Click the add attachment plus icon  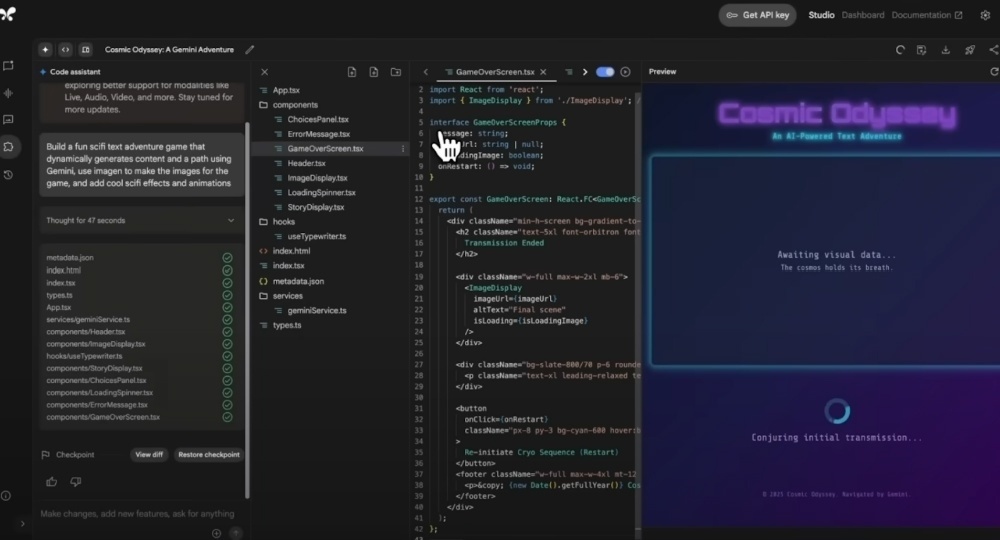click(216, 533)
